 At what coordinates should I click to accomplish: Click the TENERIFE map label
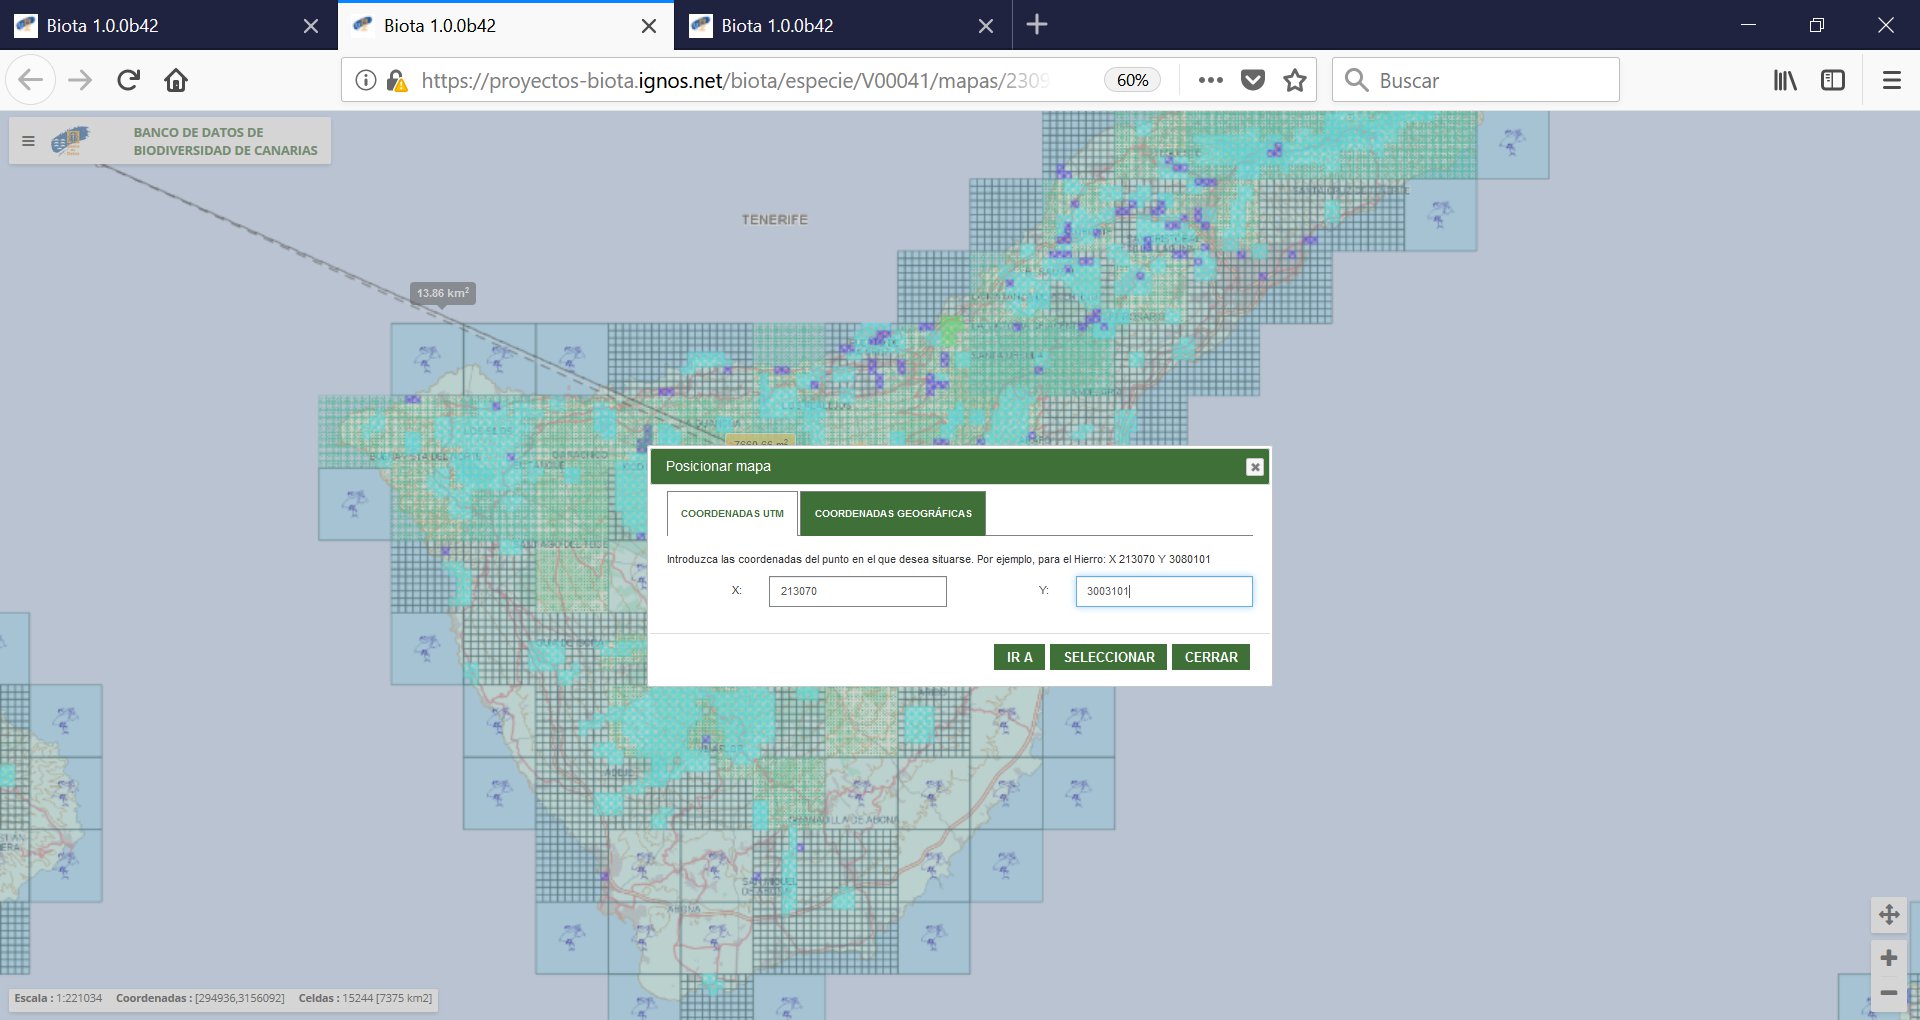point(774,219)
